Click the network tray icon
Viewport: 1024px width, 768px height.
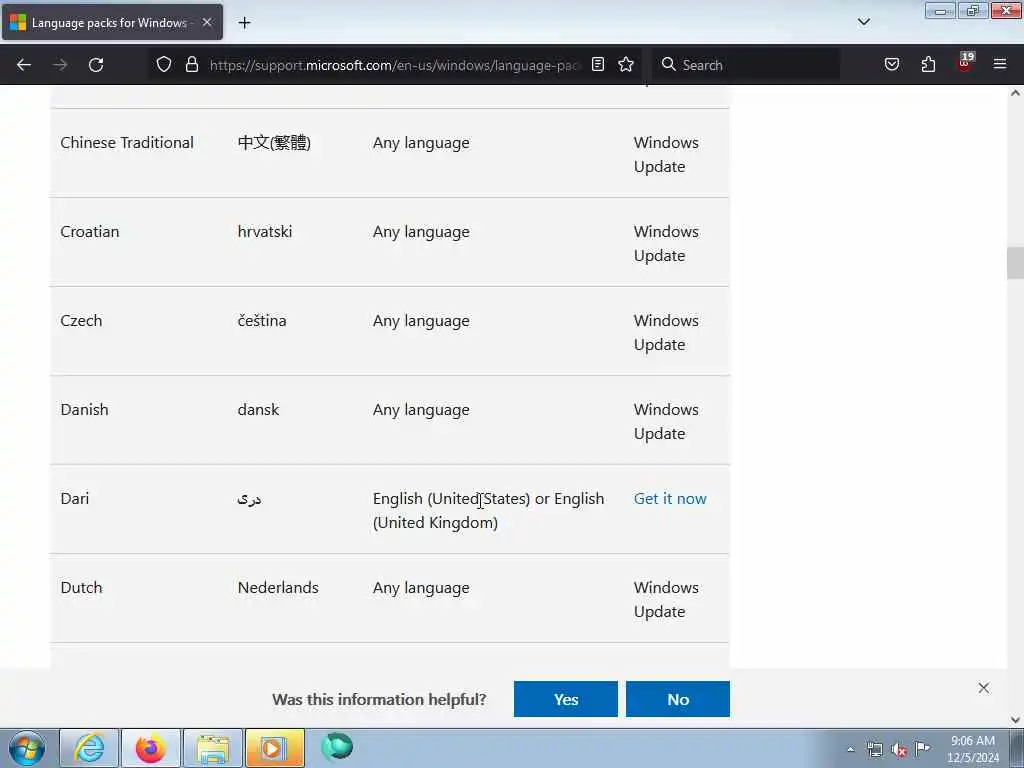874,750
